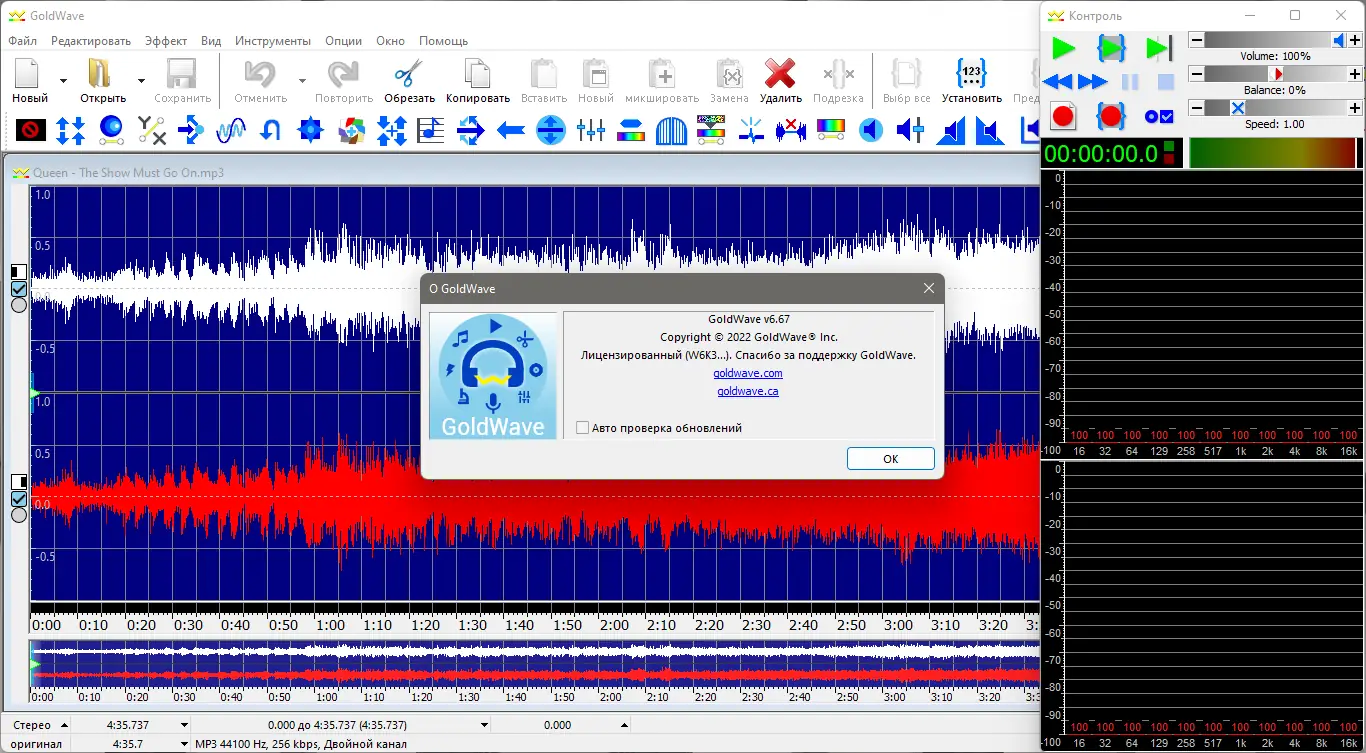This screenshot has height=753, width=1366.
Task: Expand the dropdown arrow next to Открыть
Action: pyautogui.click(x=141, y=81)
